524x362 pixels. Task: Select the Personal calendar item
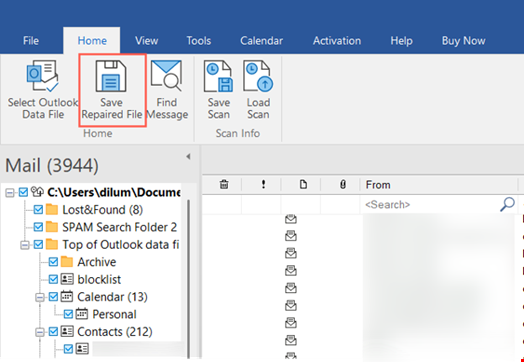[114, 314]
